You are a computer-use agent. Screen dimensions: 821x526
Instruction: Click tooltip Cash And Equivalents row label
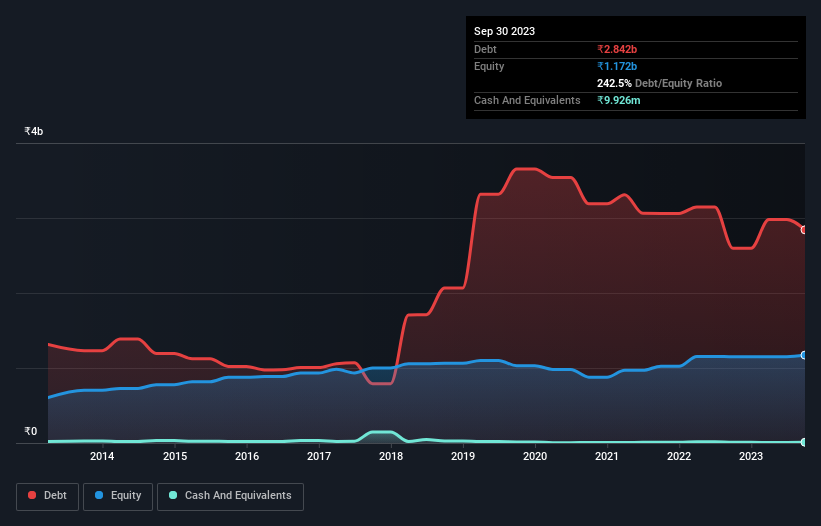(527, 100)
